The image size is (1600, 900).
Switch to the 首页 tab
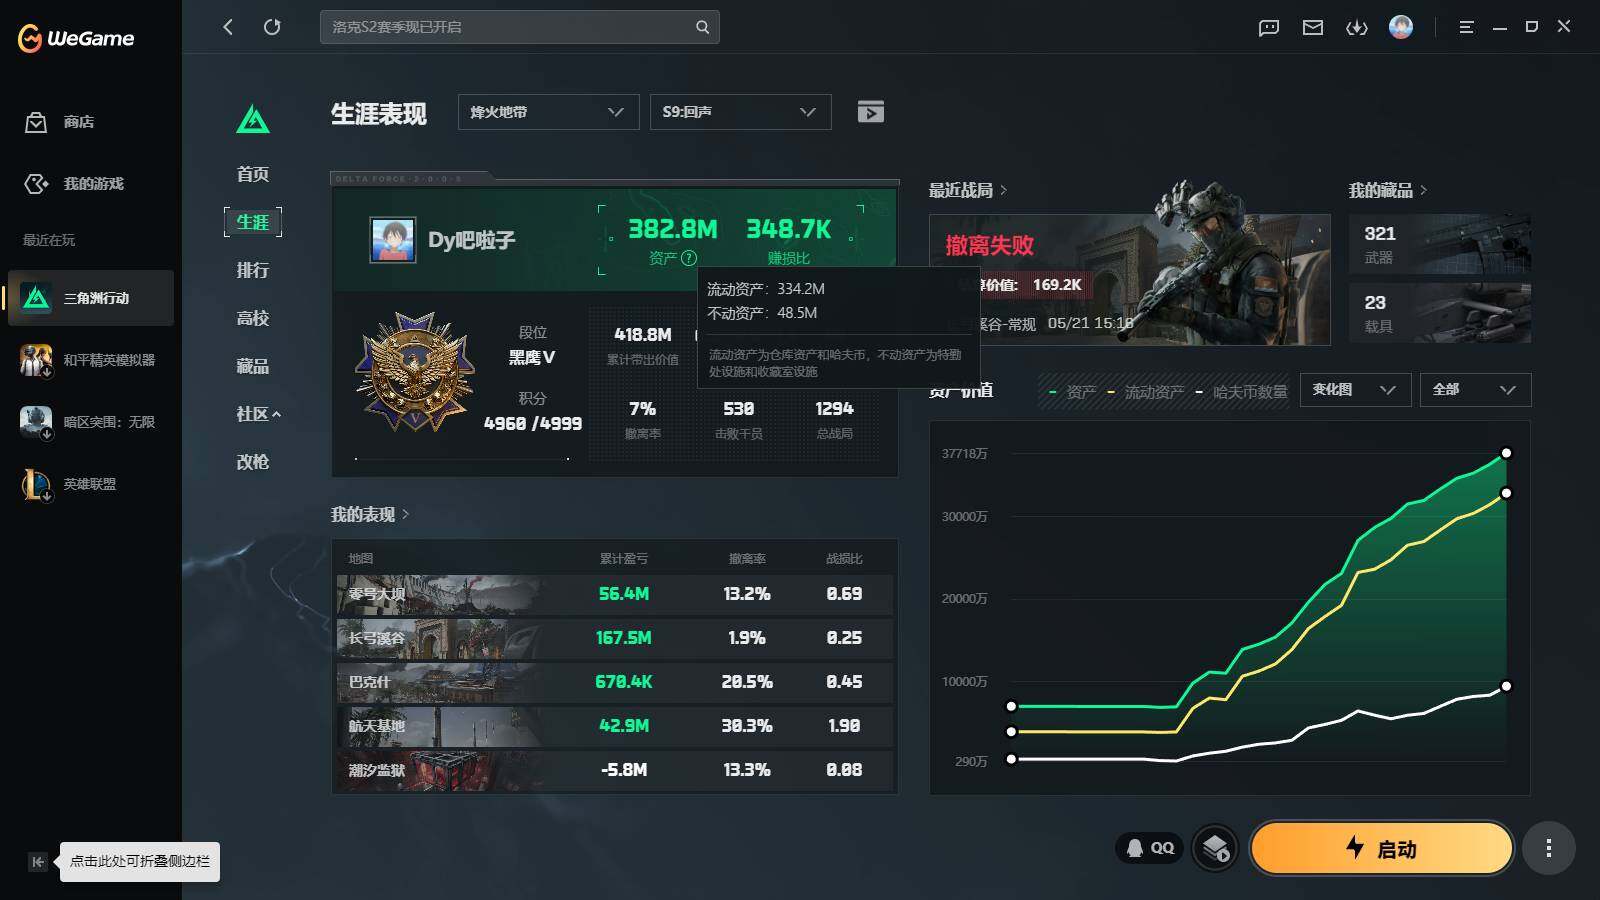253,174
